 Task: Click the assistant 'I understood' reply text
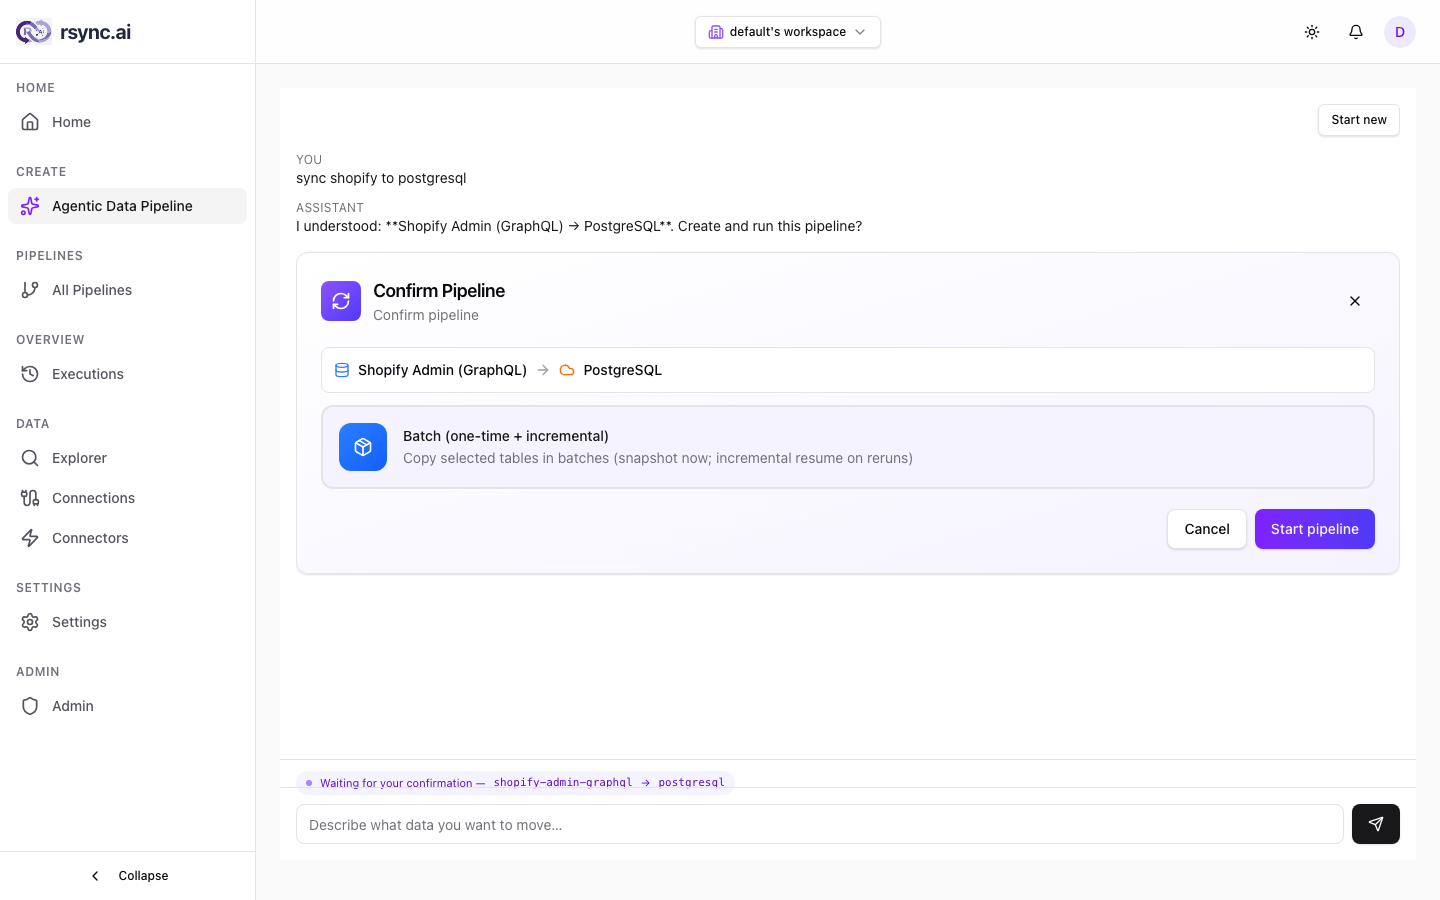pyautogui.click(x=579, y=226)
